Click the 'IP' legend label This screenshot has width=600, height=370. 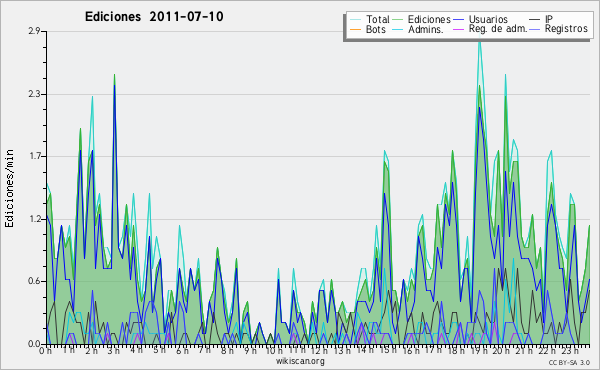pos(549,19)
